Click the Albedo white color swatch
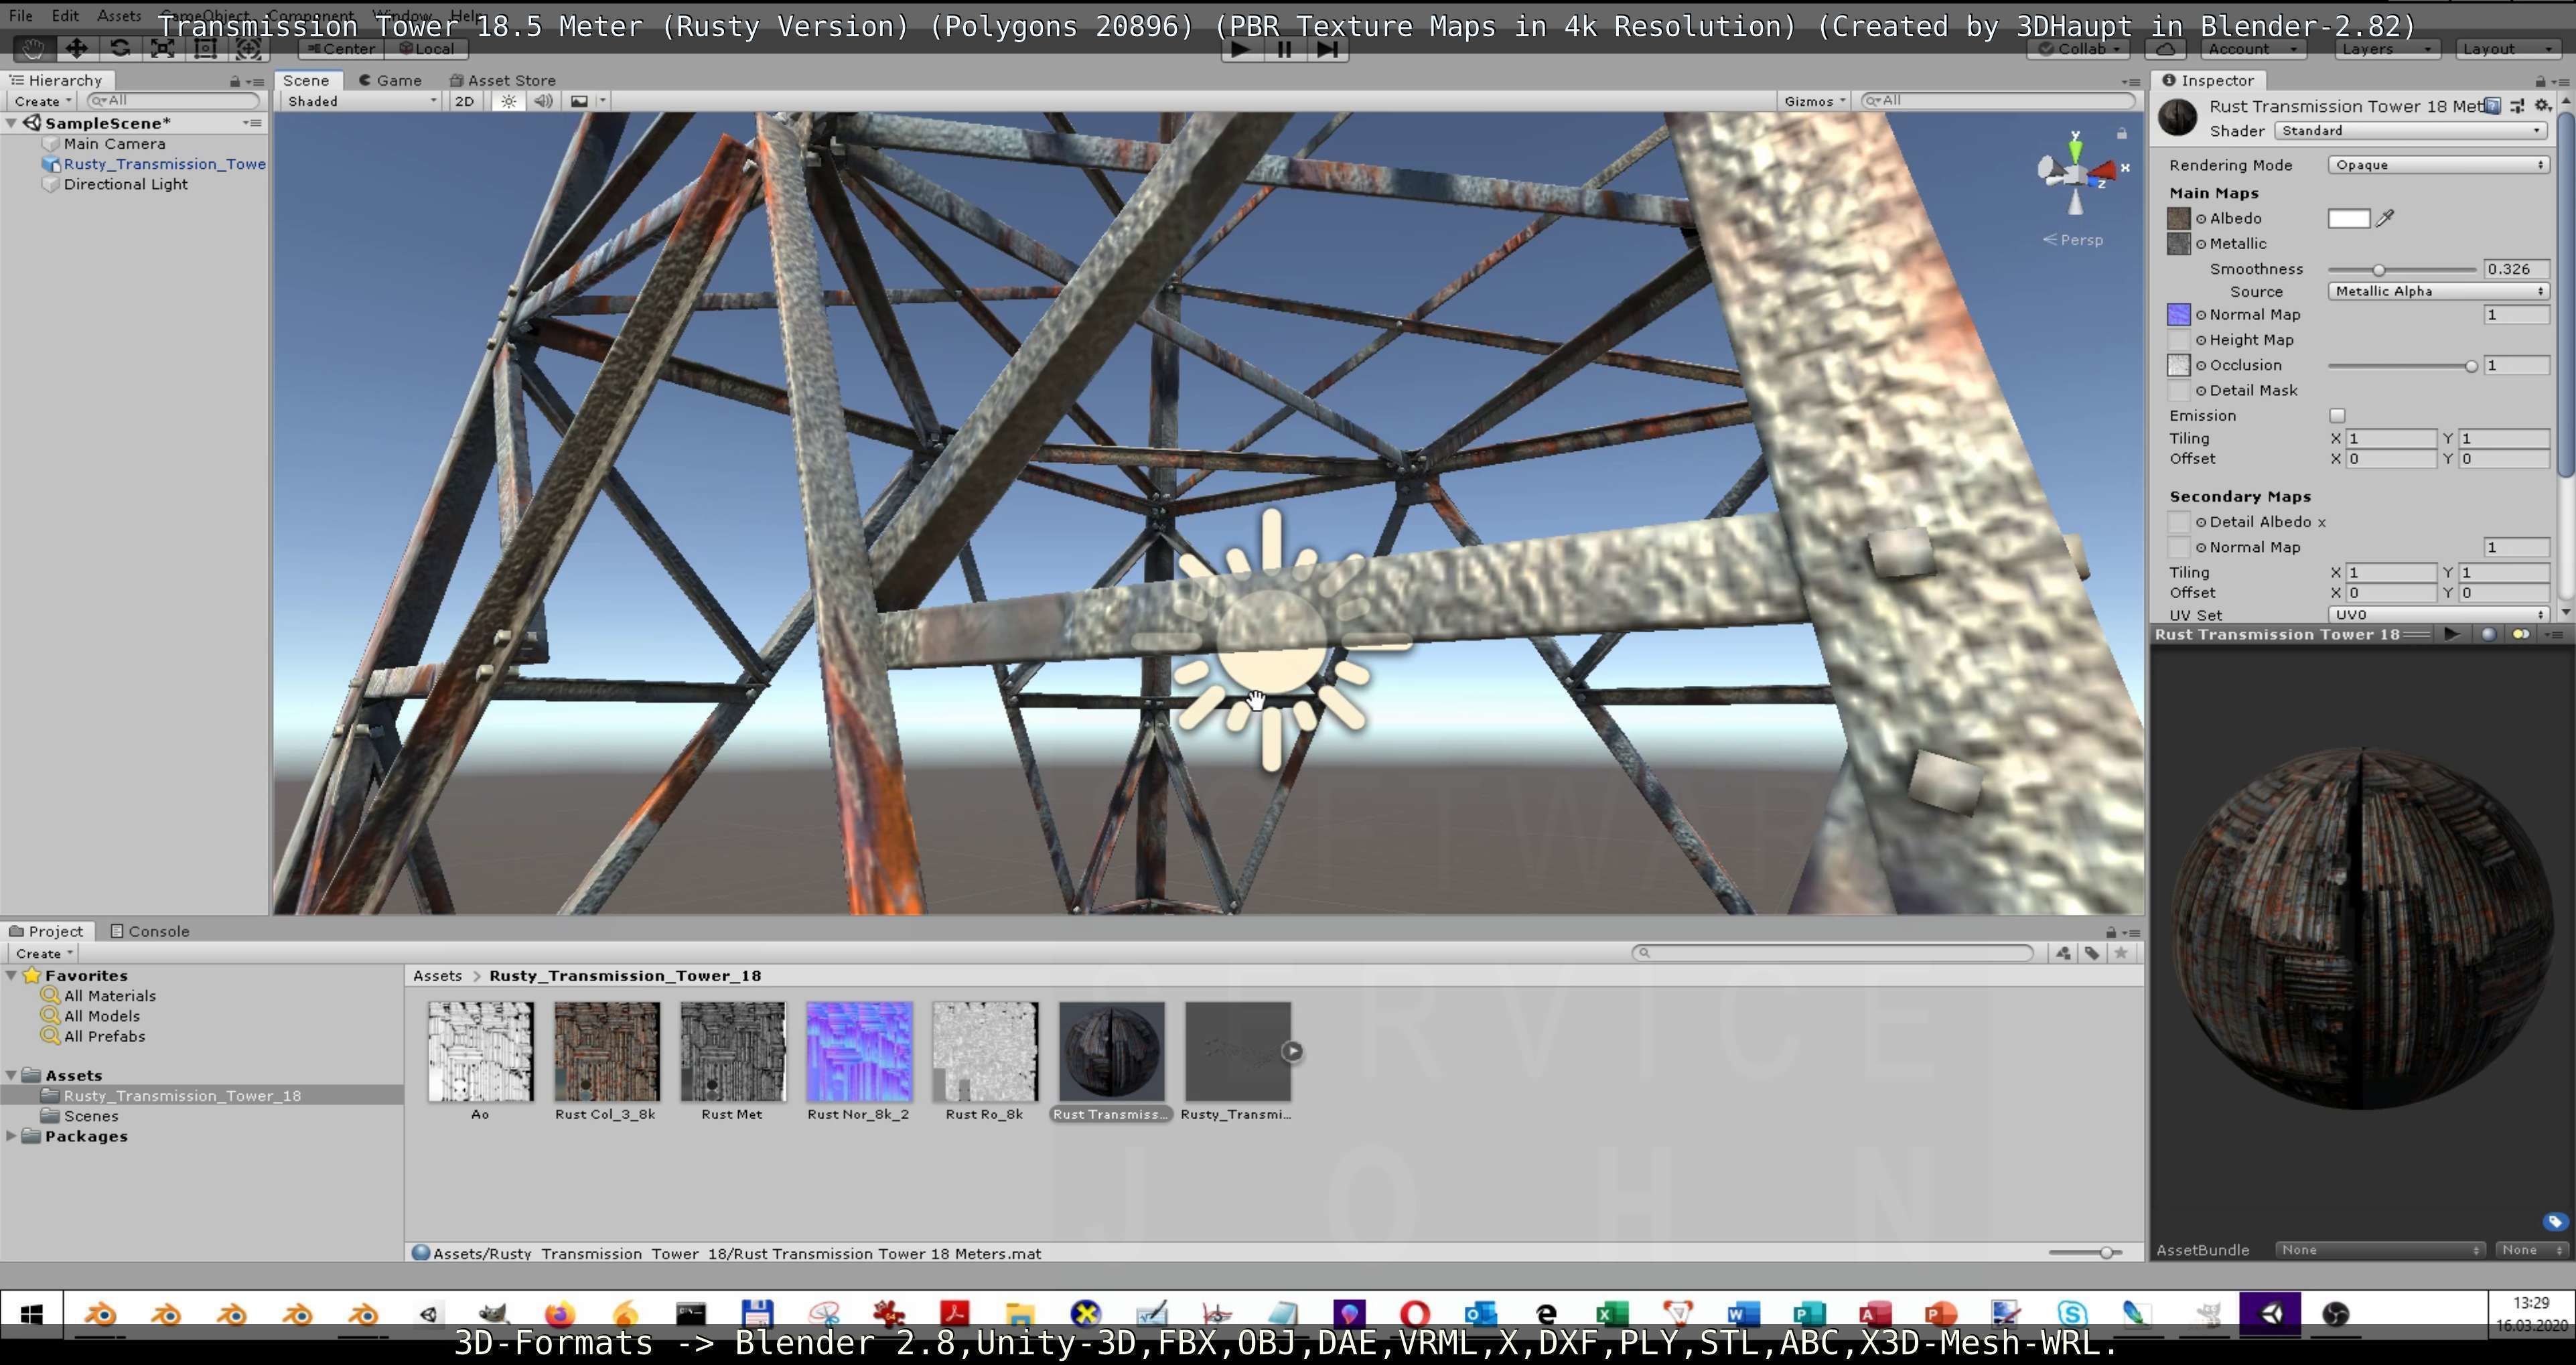This screenshot has width=2576, height=1365. coord(2348,218)
